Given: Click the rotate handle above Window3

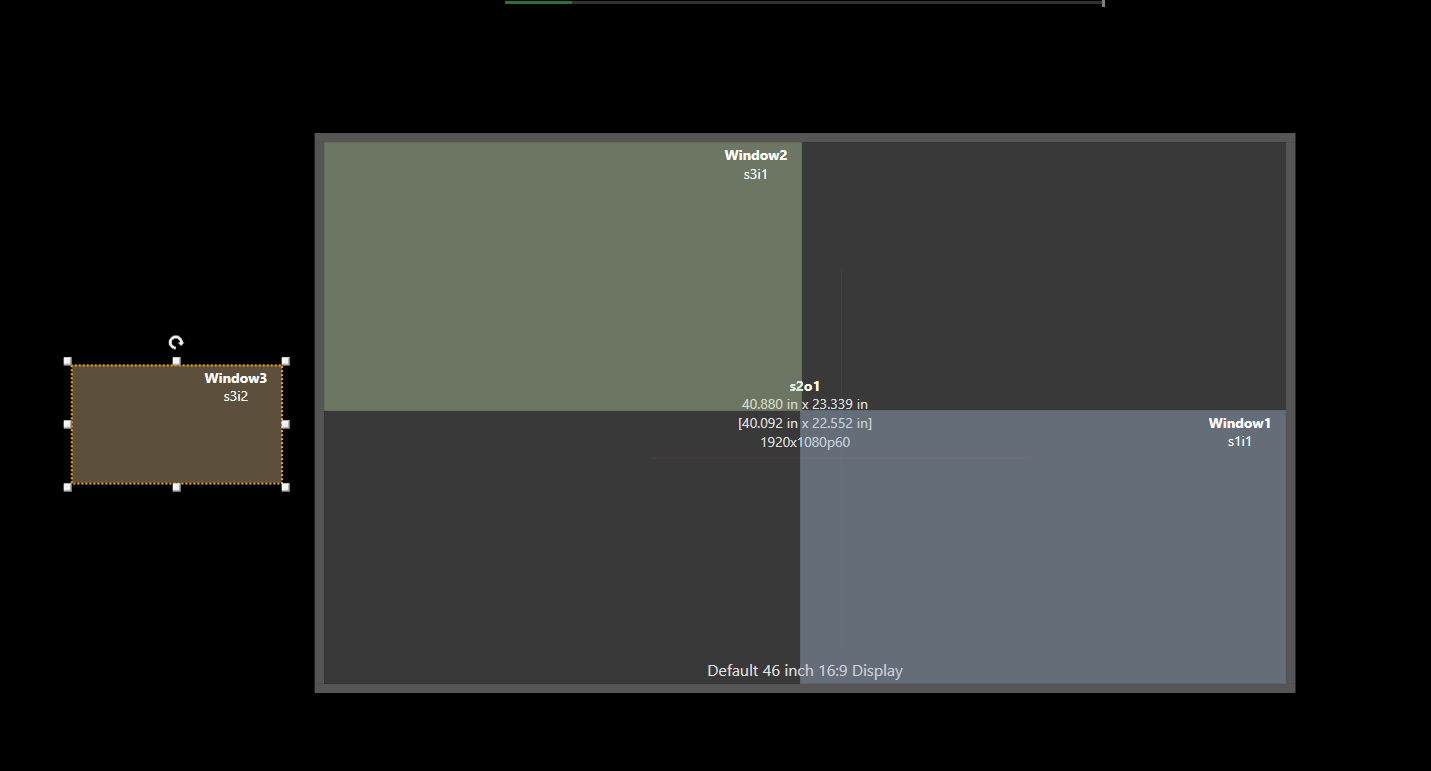Looking at the screenshot, I should pyautogui.click(x=176, y=342).
